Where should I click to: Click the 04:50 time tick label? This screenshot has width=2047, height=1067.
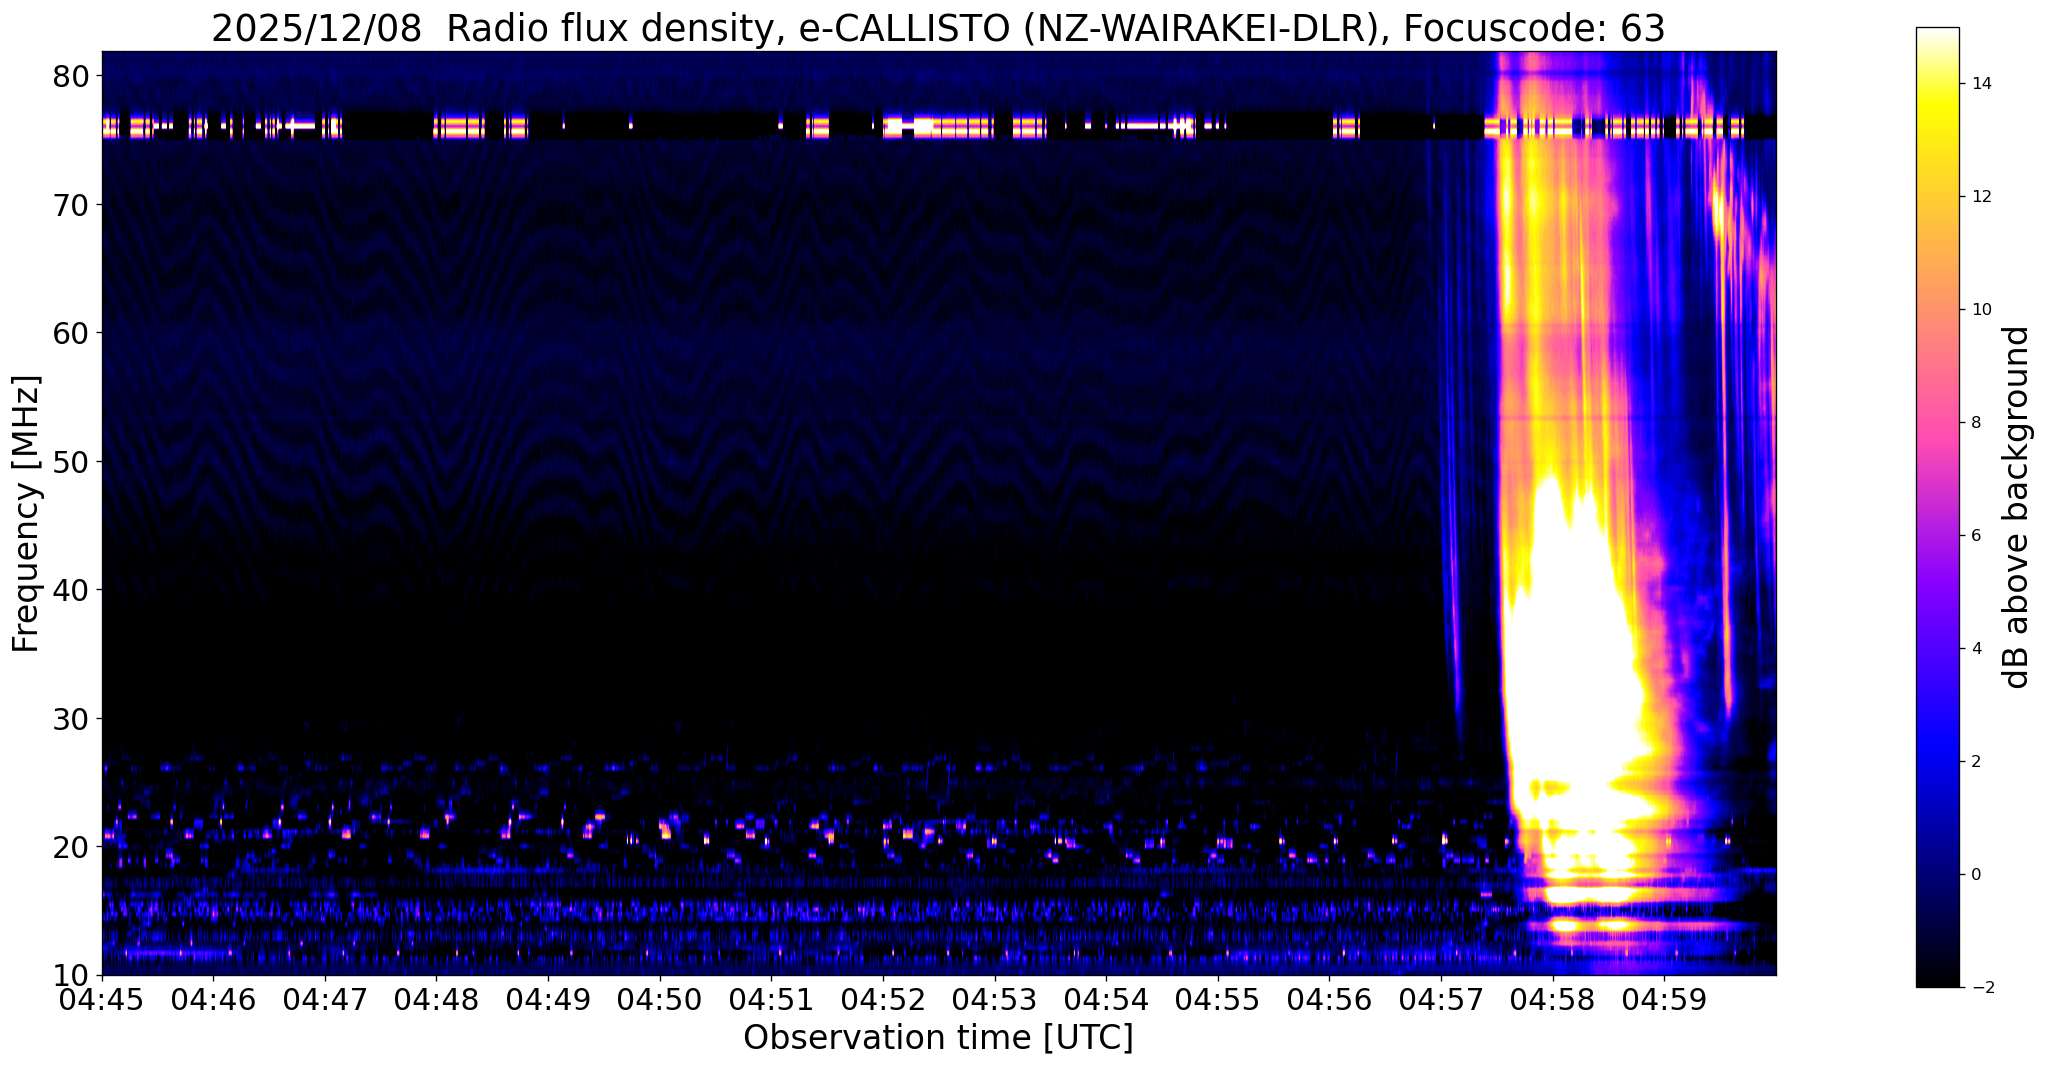660,999
